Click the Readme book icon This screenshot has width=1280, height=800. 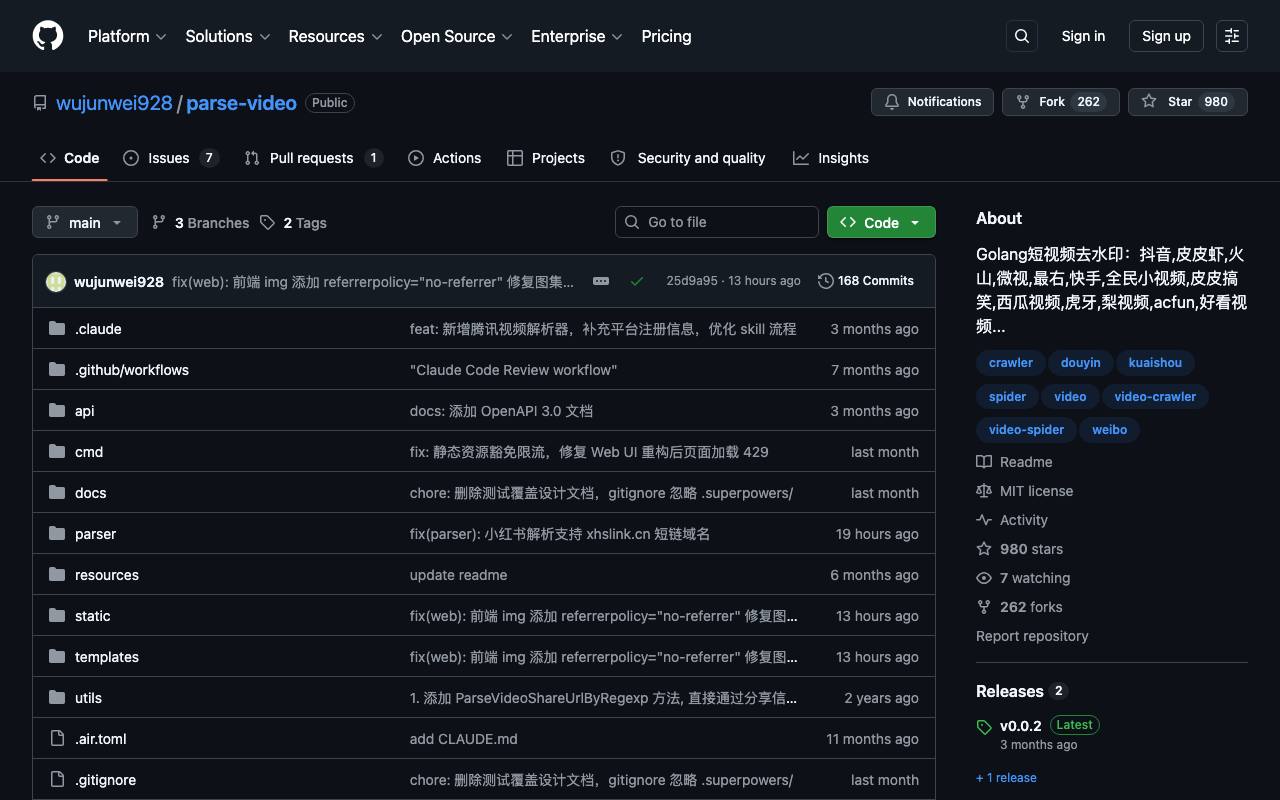984,462
